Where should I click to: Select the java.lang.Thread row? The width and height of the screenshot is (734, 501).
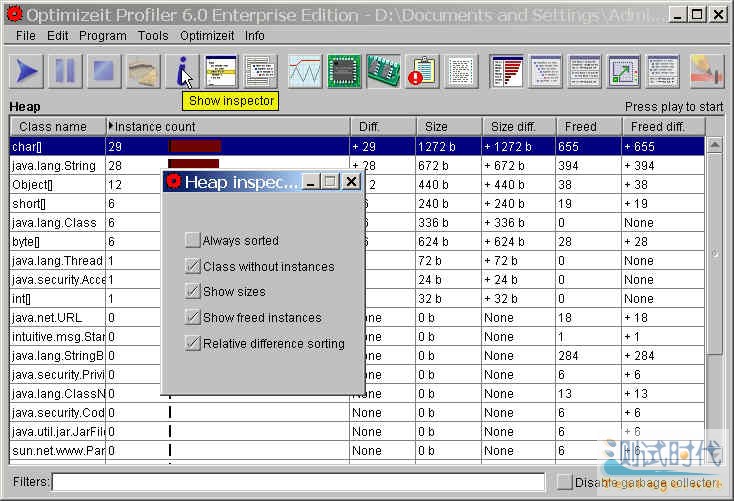[x=357, y=260]
